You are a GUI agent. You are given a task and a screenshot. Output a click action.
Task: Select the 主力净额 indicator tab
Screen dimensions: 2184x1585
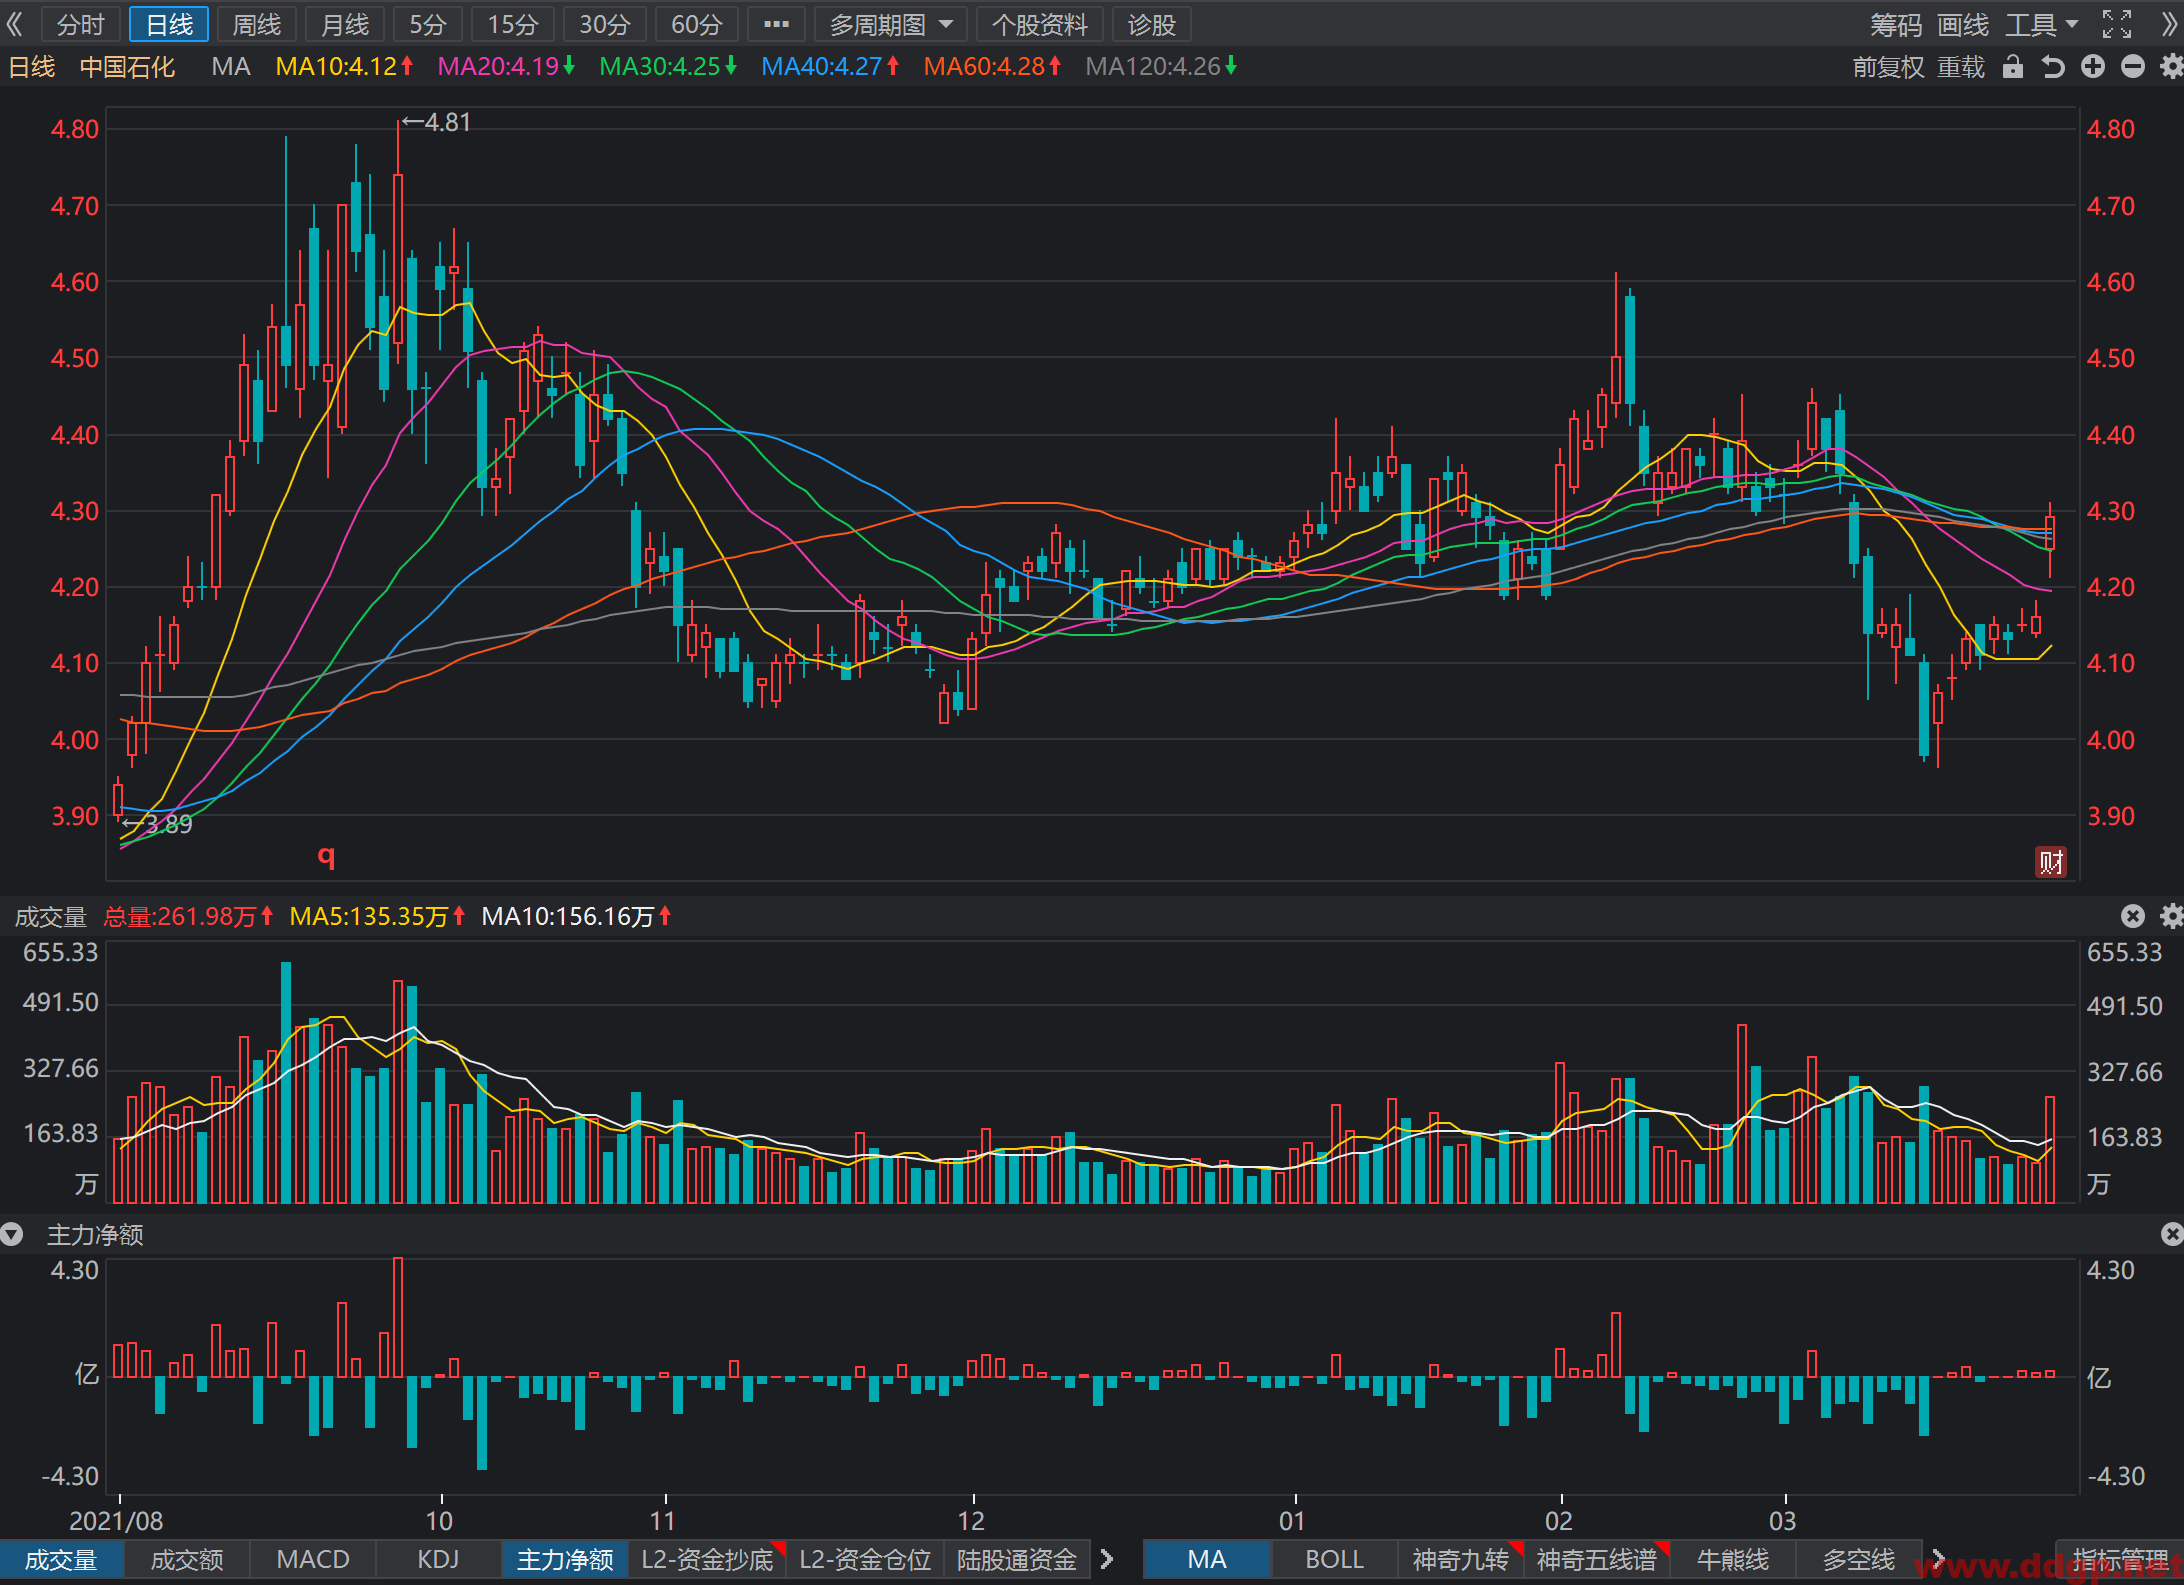(565, 1559)
